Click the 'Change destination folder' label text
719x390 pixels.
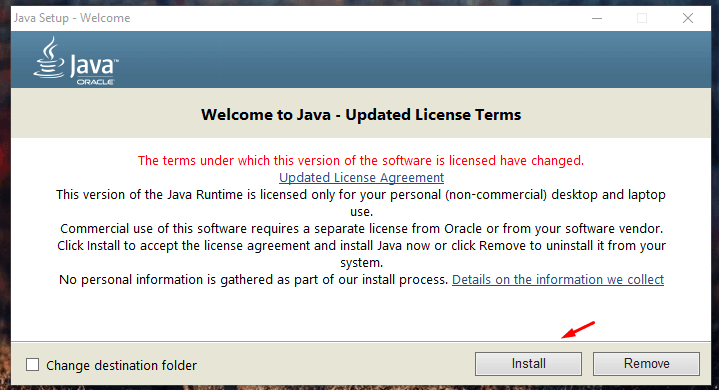point(122,365)
